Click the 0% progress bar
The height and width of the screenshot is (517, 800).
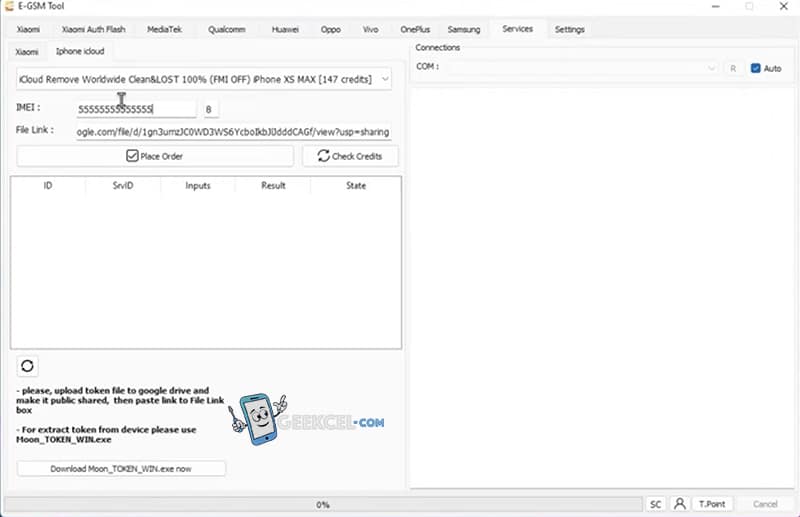coord(323,504)
